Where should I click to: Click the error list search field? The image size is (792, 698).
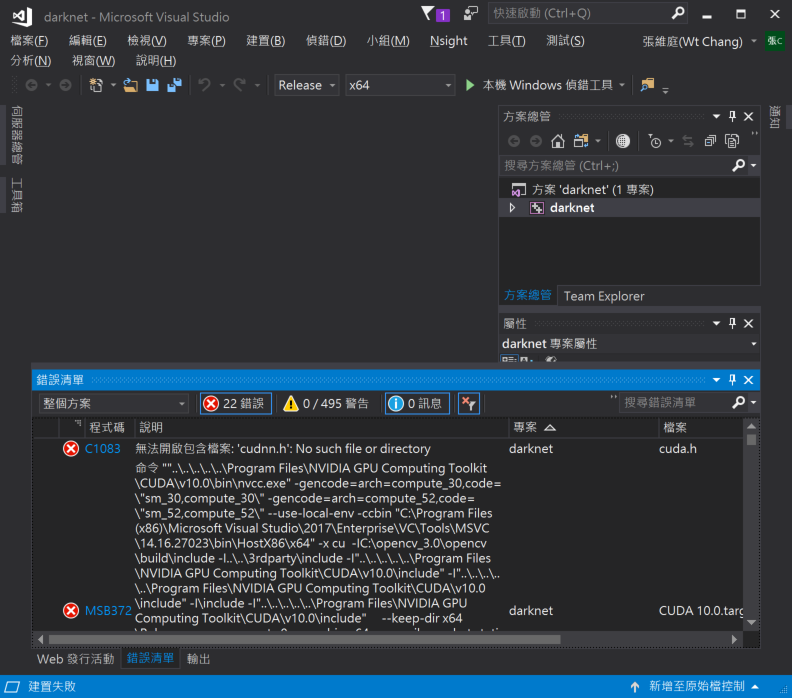[674, 403]
